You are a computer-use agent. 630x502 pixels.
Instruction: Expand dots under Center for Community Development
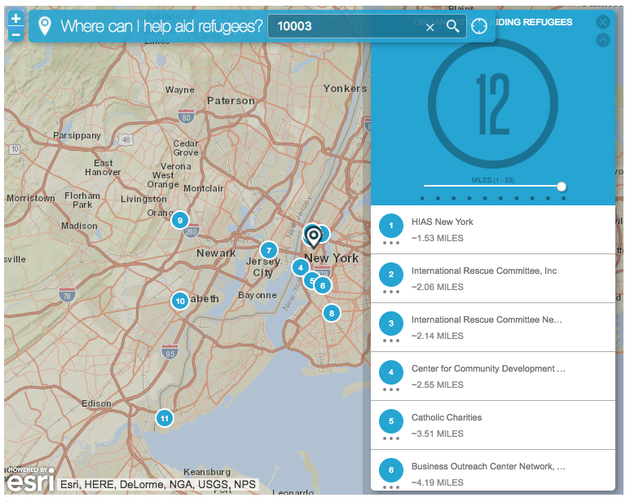pos(391,389)
